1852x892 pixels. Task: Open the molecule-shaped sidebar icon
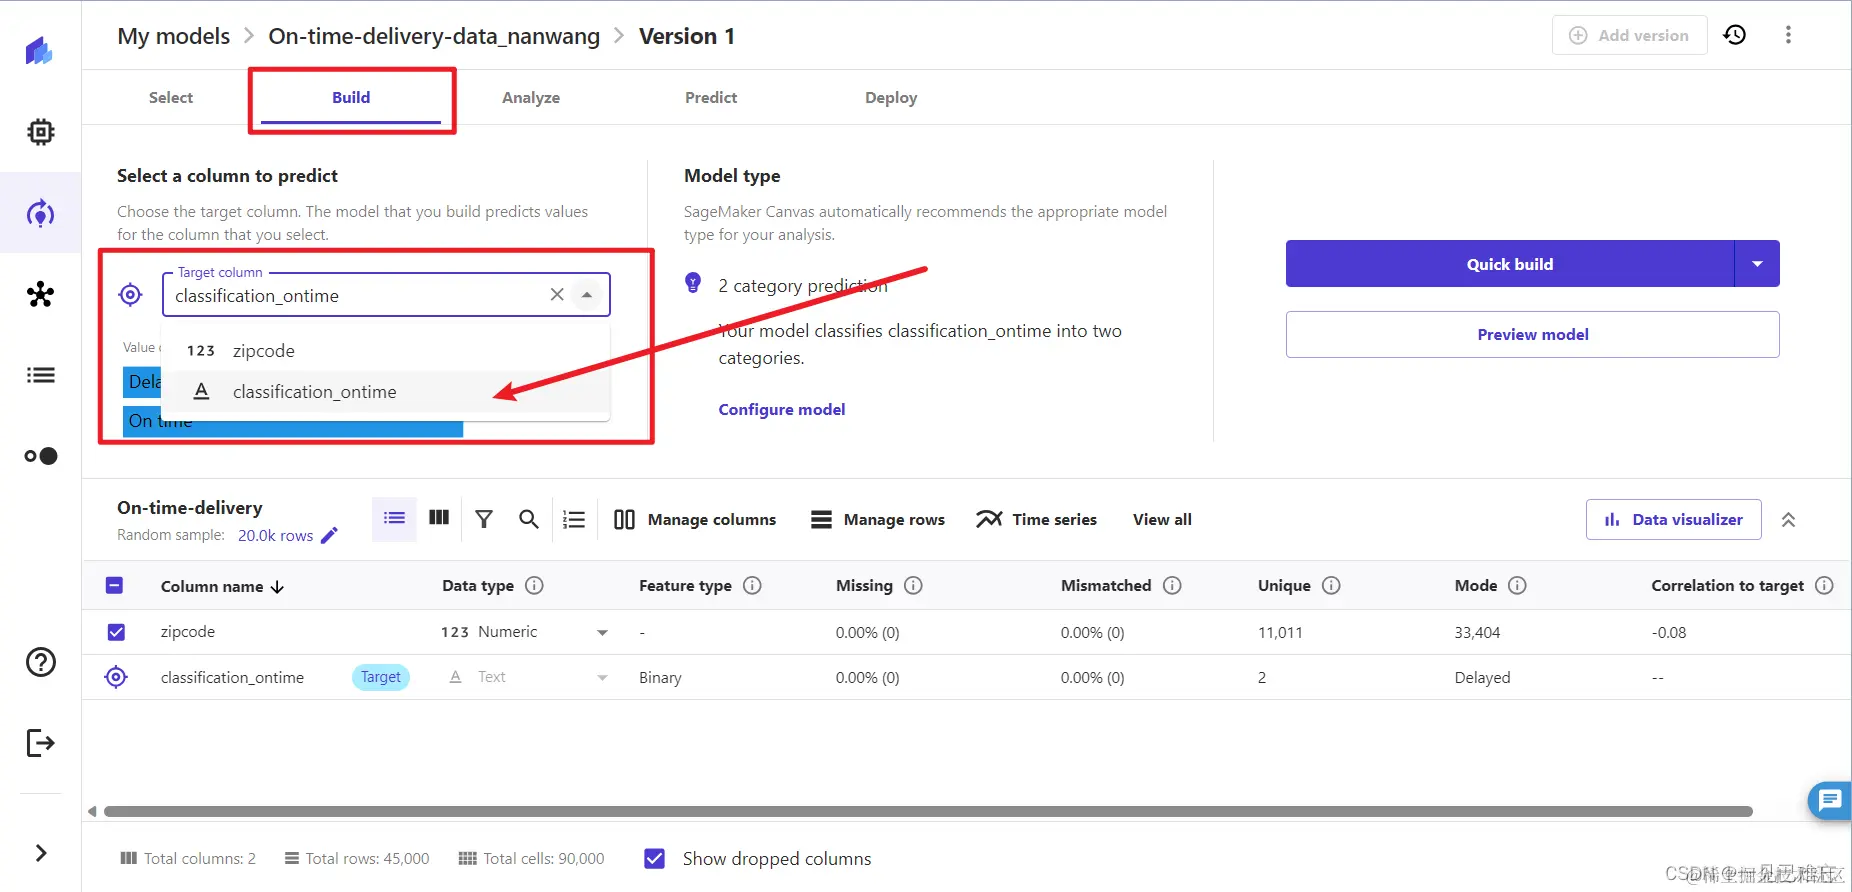40,294
